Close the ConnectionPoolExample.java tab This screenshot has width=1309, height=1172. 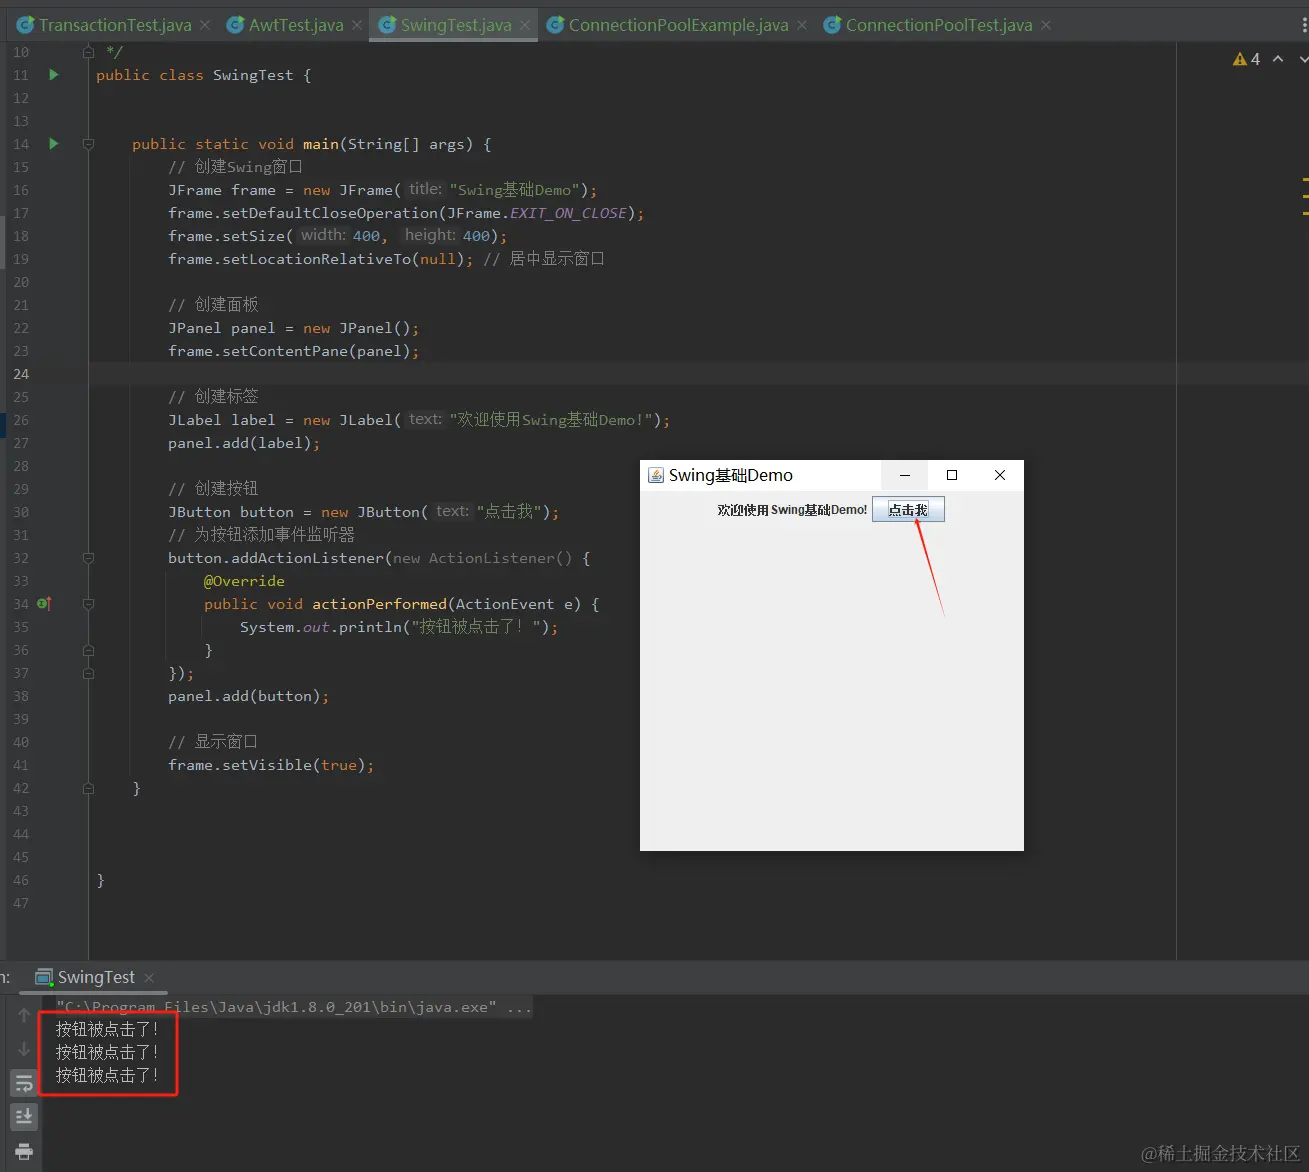[x=802, y=25]
